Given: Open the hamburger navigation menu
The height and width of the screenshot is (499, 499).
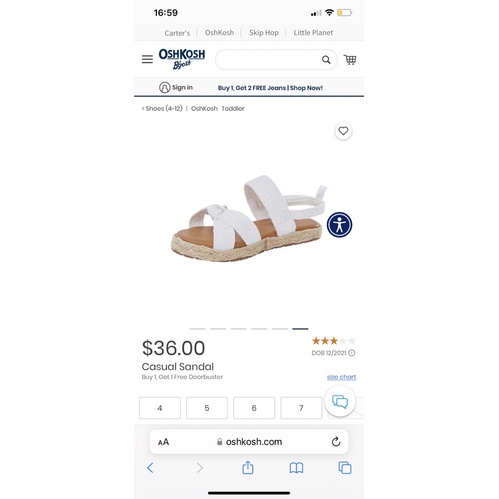Looking at the screenshot, I should [147, 59].
